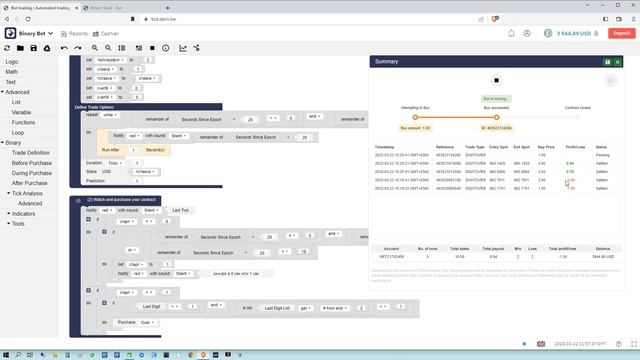
Task: Switch to the second browser tab
Action: [121, 8]
